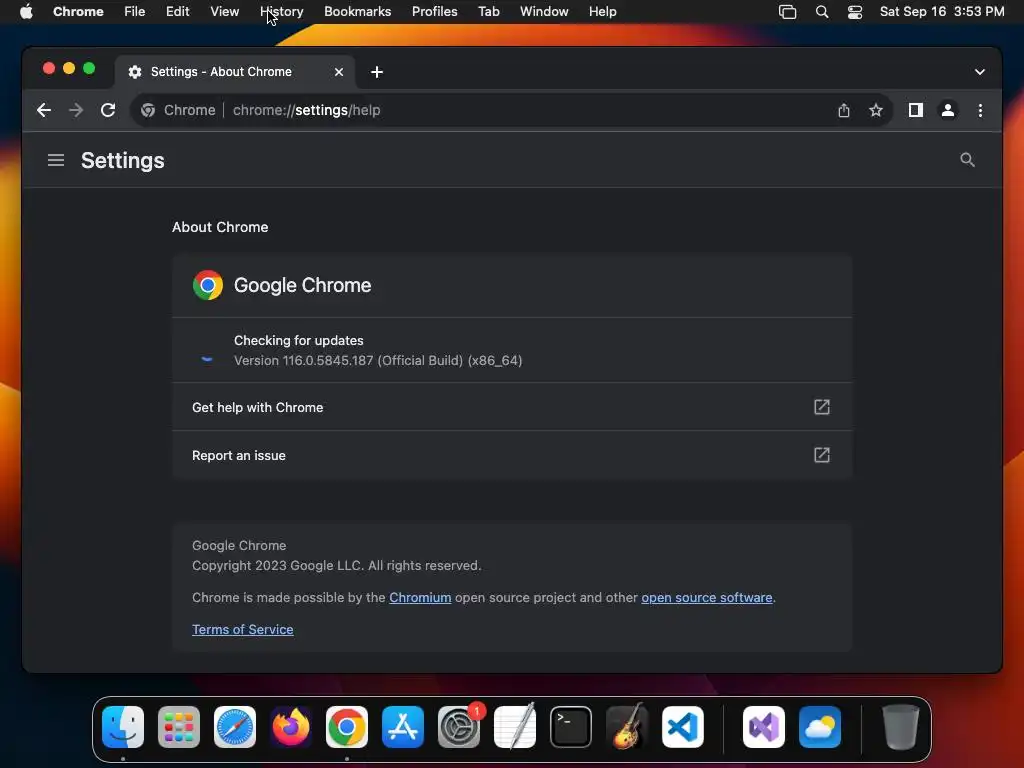This screenshot has height=768, width=1024.
Task: Launch Safari from the Dock
Action: (235, 727)
